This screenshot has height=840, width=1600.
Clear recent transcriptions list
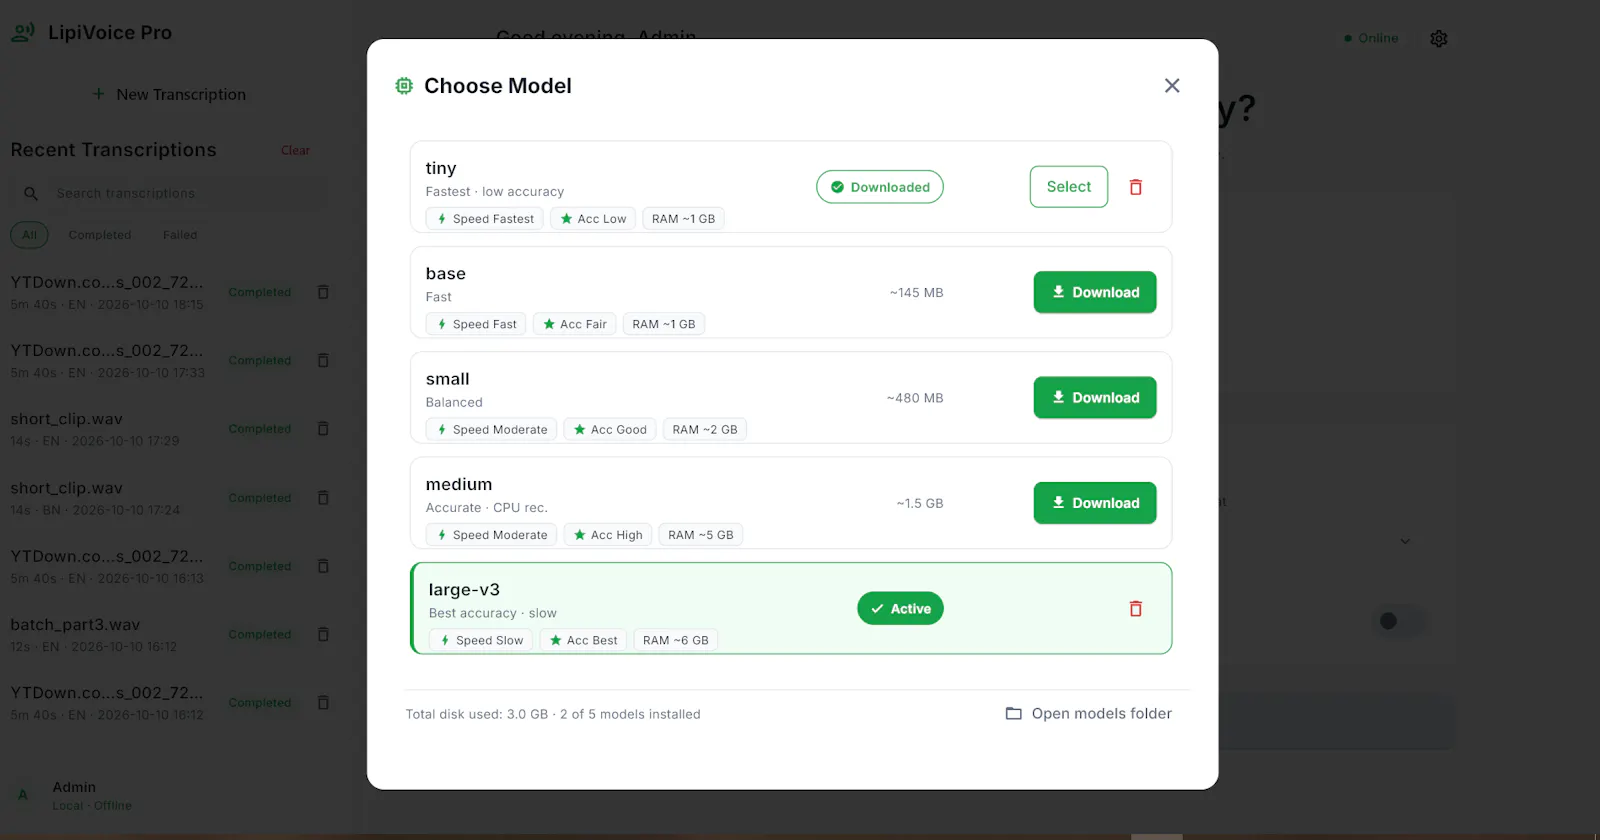tap(295, 150)
